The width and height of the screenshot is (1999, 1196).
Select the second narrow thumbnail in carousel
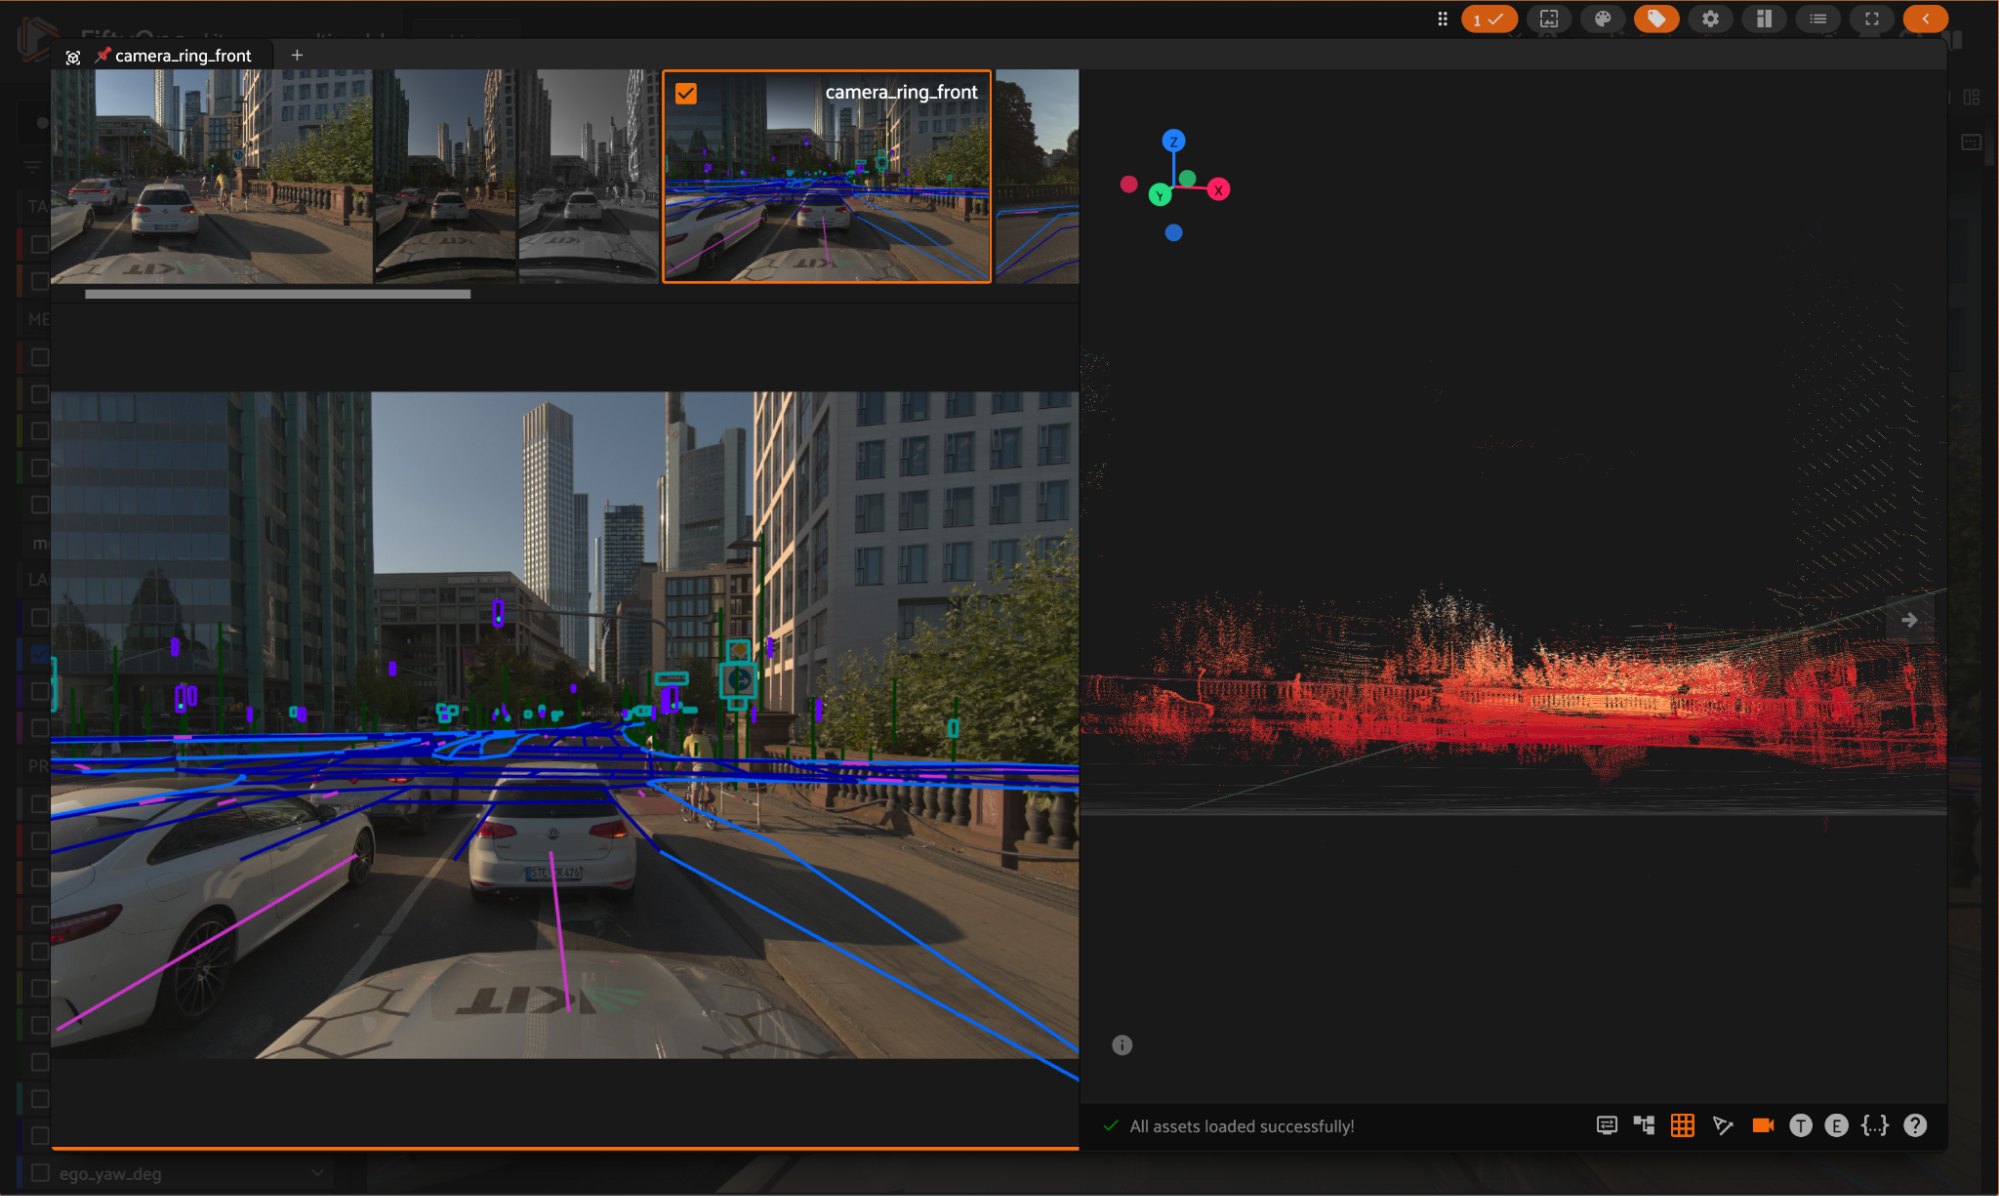(445, 176)
